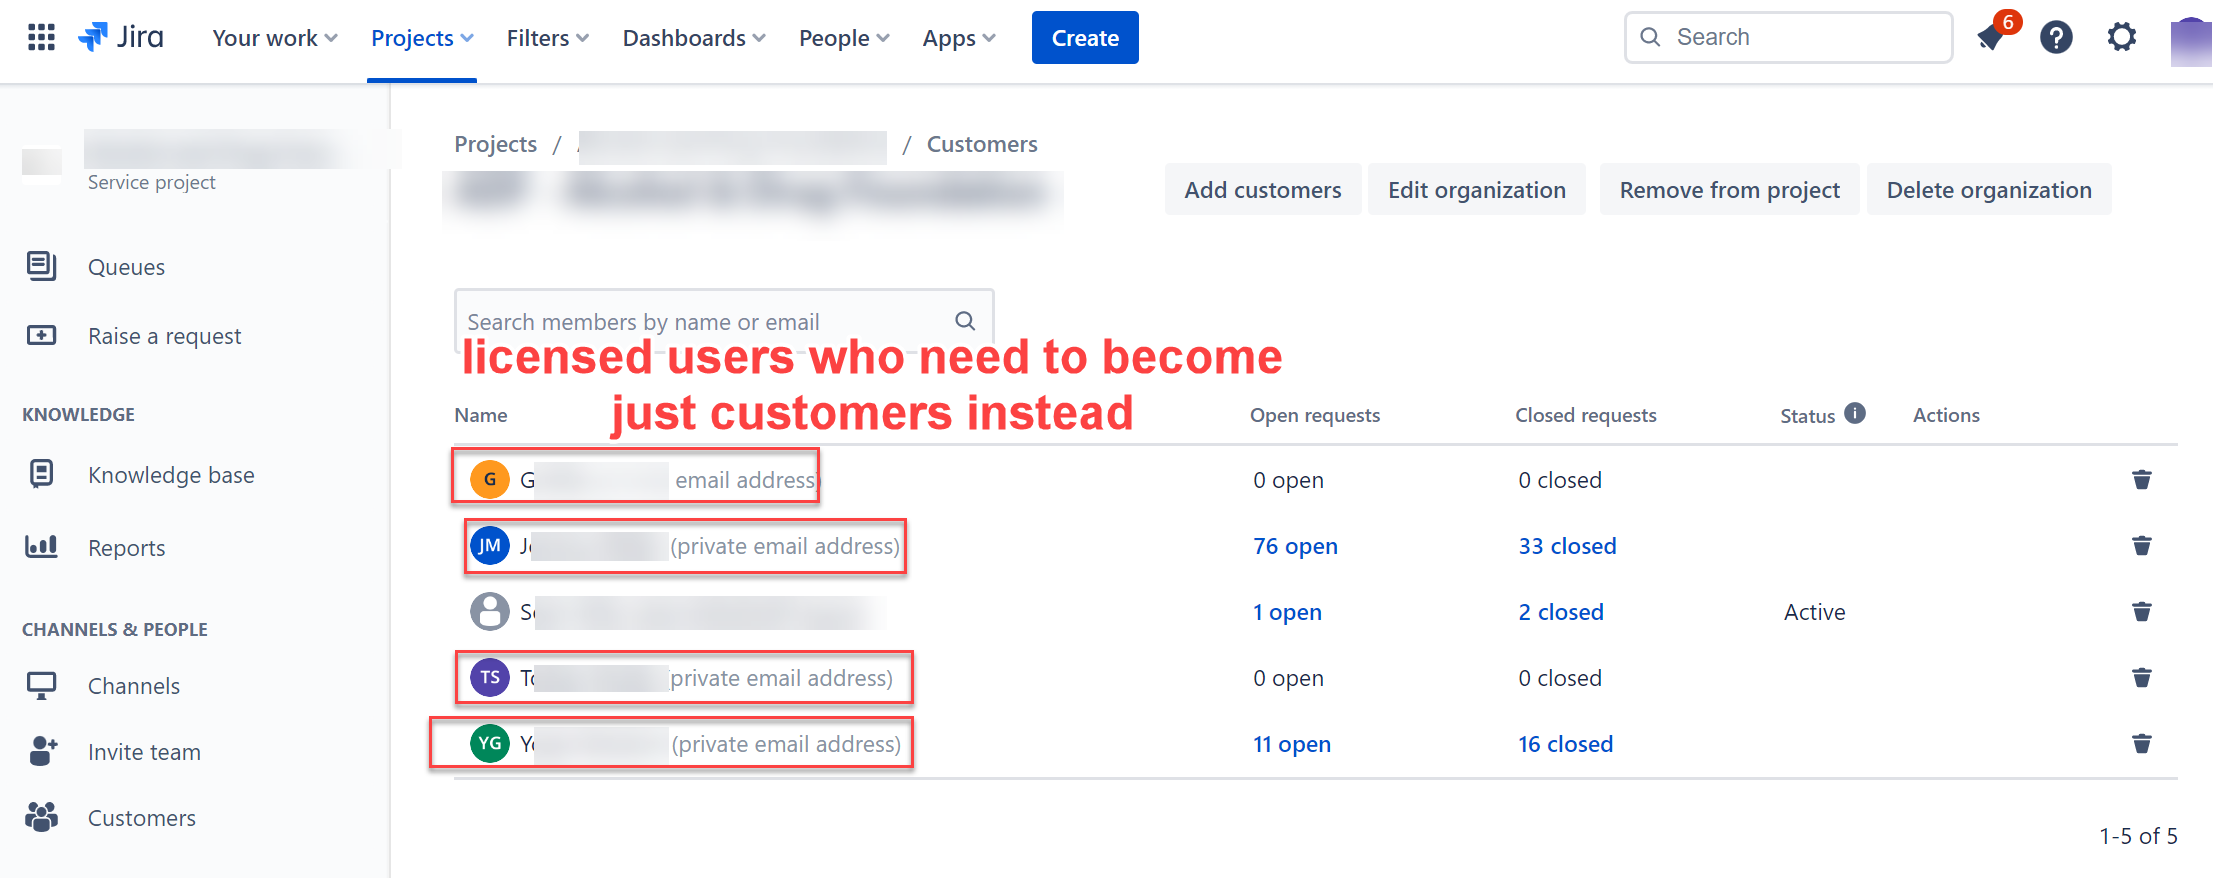Remove YG customer with trash icon
The height and width of the screenshot is (878, 2213).
coord(2141,744)
